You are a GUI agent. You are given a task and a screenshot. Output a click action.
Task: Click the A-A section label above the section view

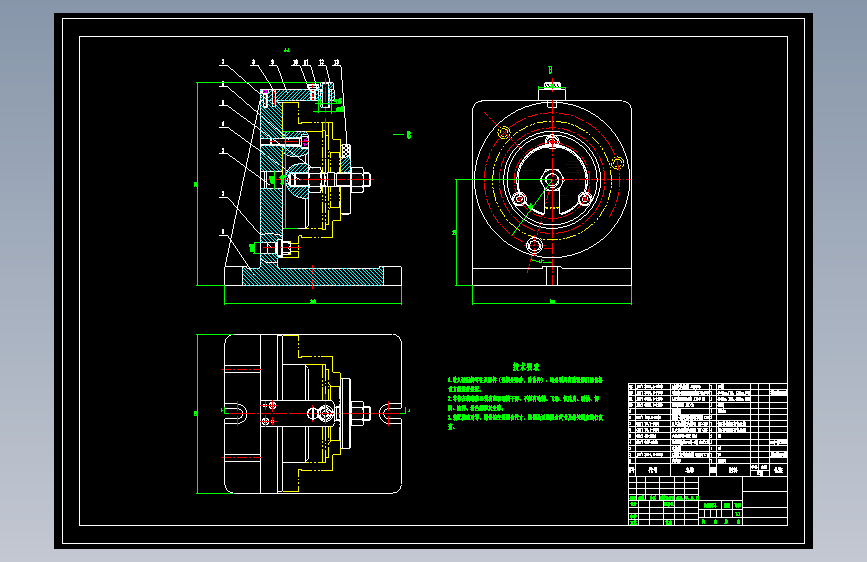287,50
